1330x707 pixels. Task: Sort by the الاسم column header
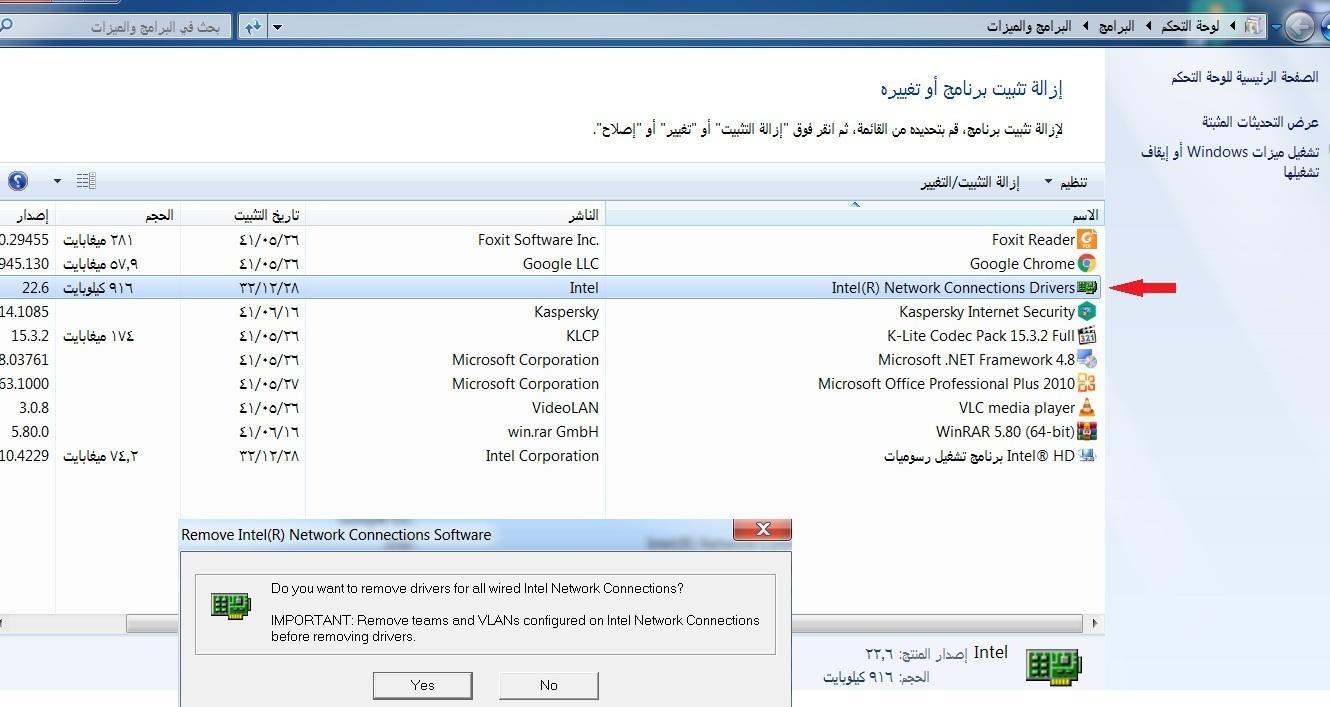click(x=855, y=215)
